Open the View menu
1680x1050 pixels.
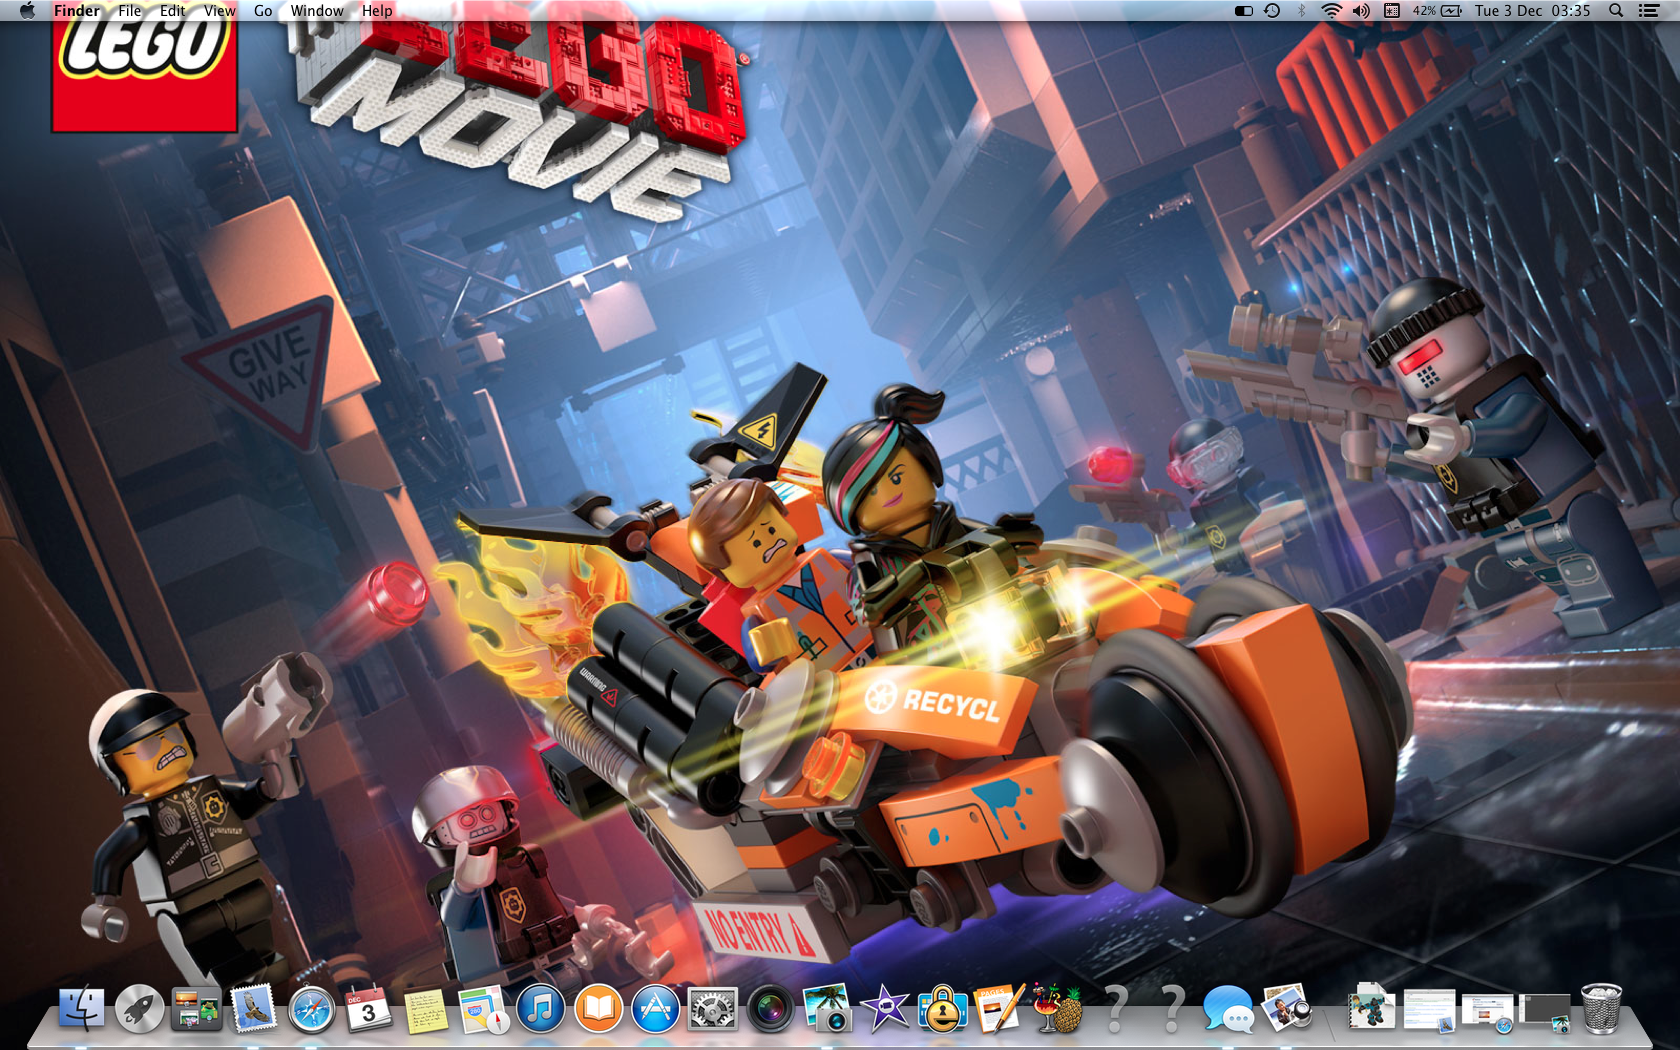click(x=219, y=11)
